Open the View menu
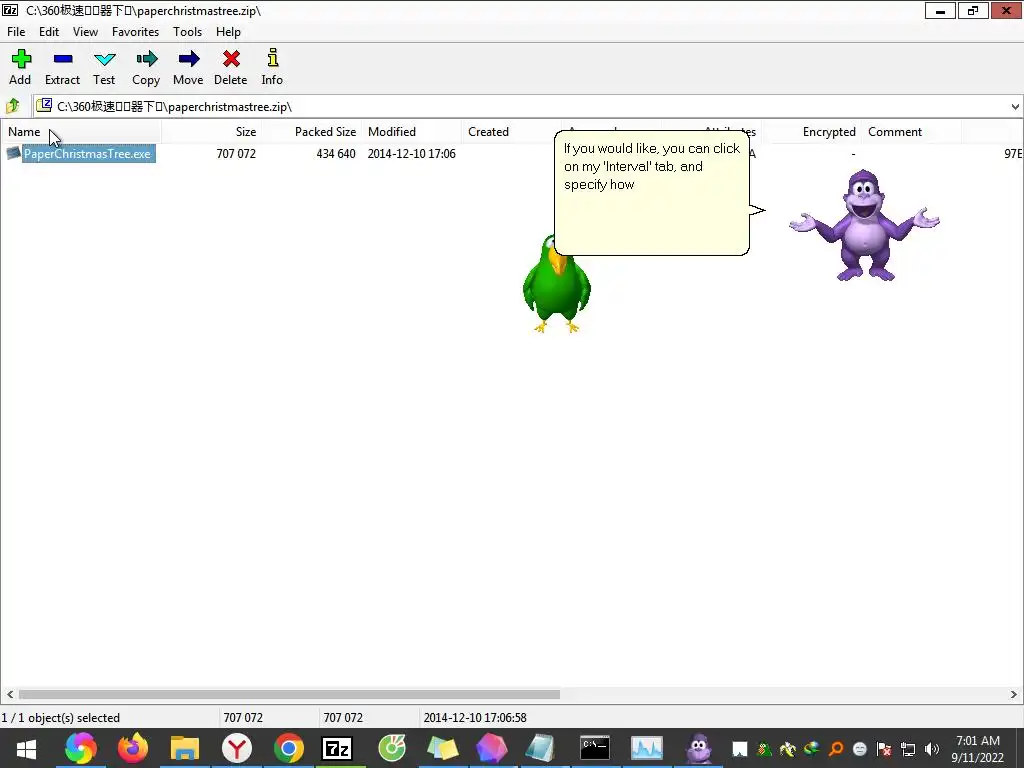The image size is (1024, 768). click(86, 31)
